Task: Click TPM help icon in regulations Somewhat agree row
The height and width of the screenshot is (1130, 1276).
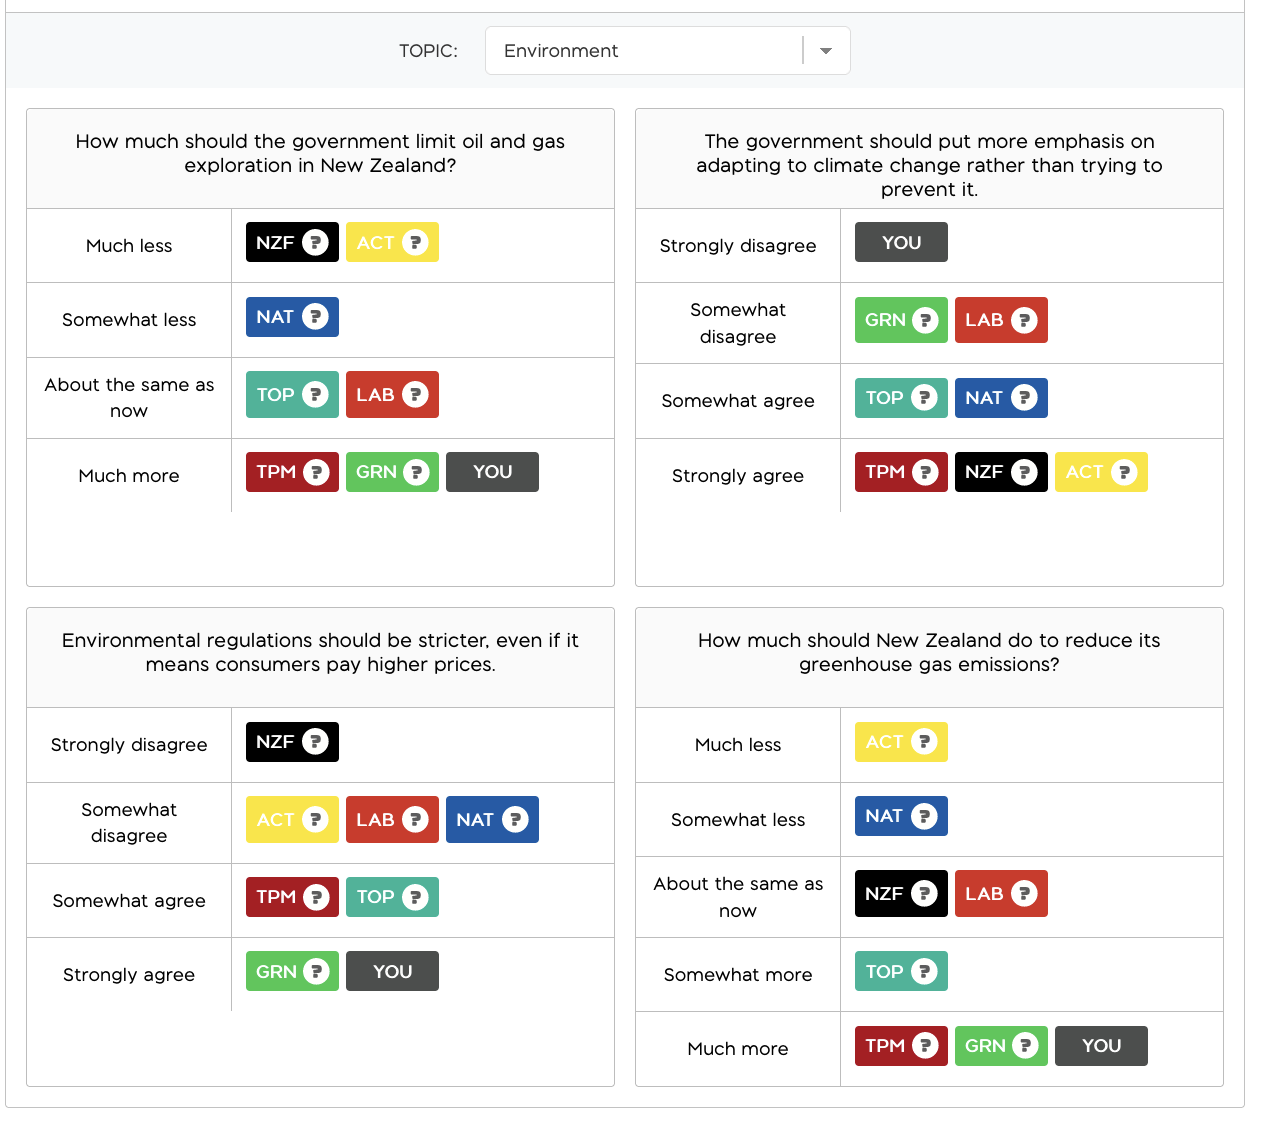Action: point(316,897)
